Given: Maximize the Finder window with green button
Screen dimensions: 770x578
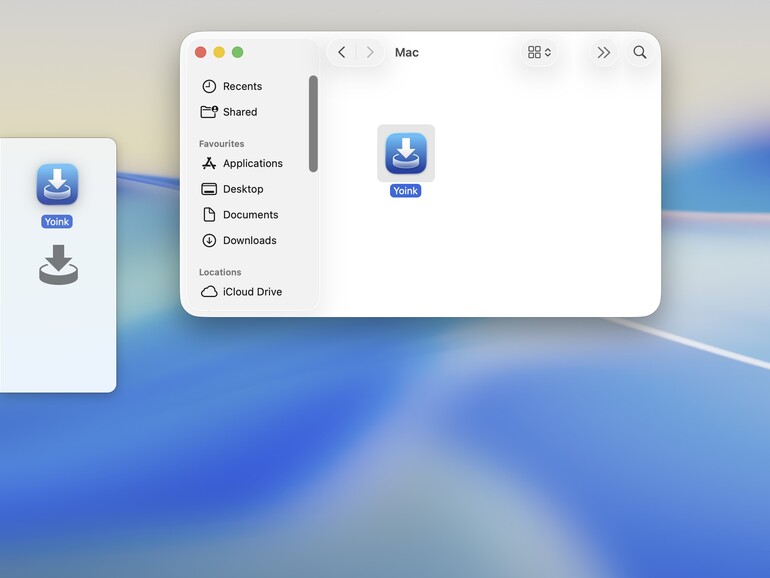Looking at the screenshot, I should tap(238, 52).
